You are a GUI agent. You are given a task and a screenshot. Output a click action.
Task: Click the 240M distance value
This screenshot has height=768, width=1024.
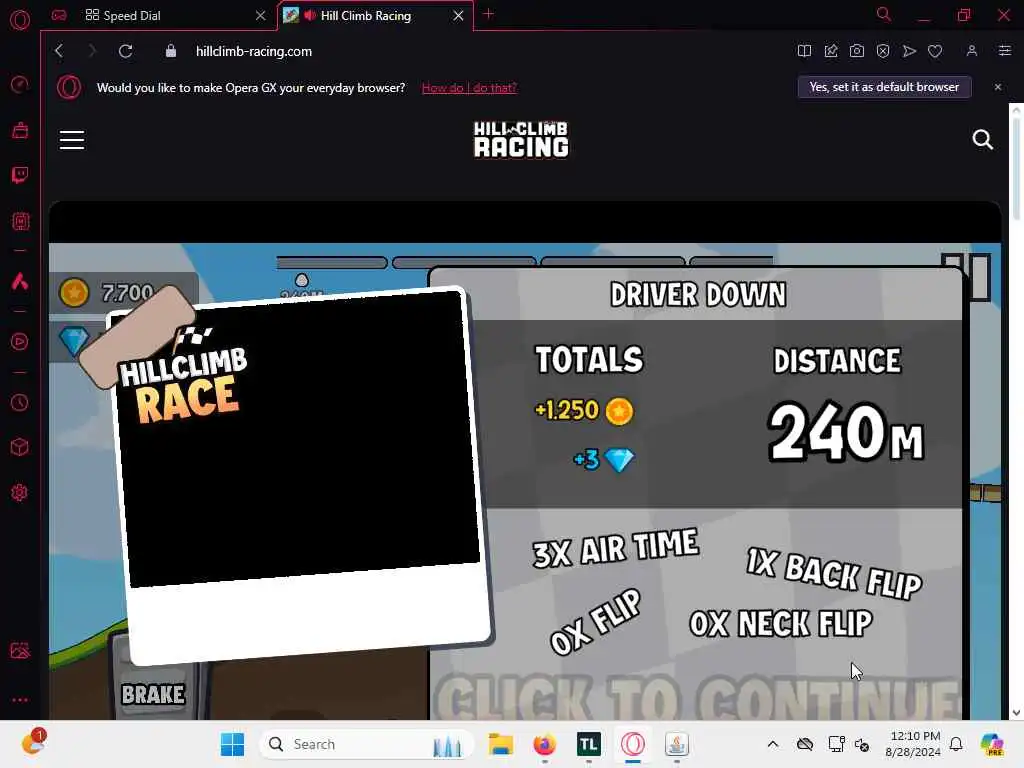coord(845,432)
